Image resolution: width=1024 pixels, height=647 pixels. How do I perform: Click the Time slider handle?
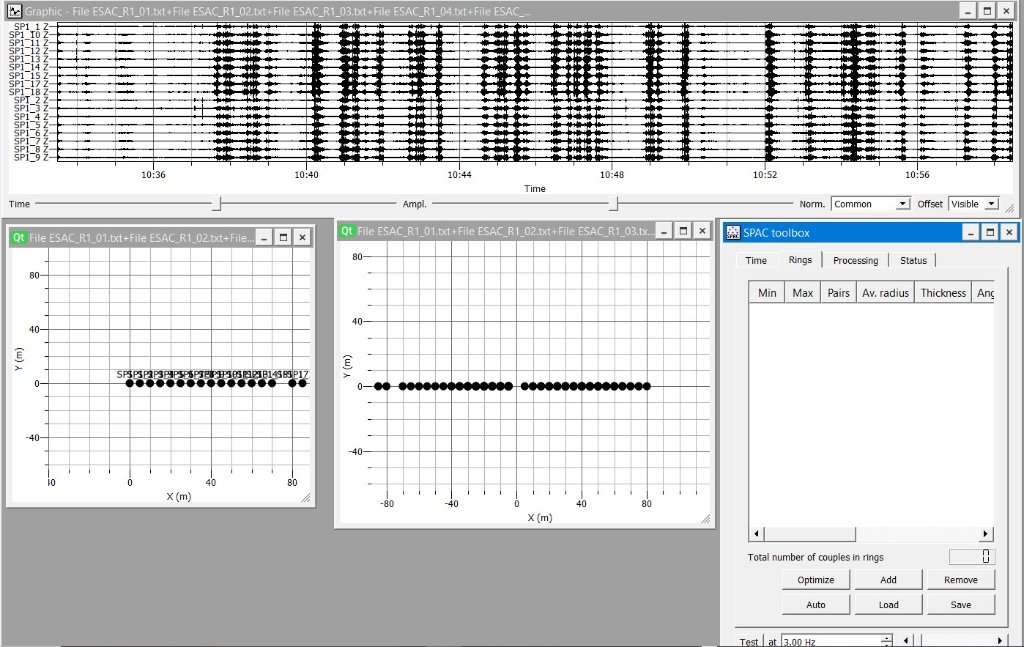pos(216,204)
